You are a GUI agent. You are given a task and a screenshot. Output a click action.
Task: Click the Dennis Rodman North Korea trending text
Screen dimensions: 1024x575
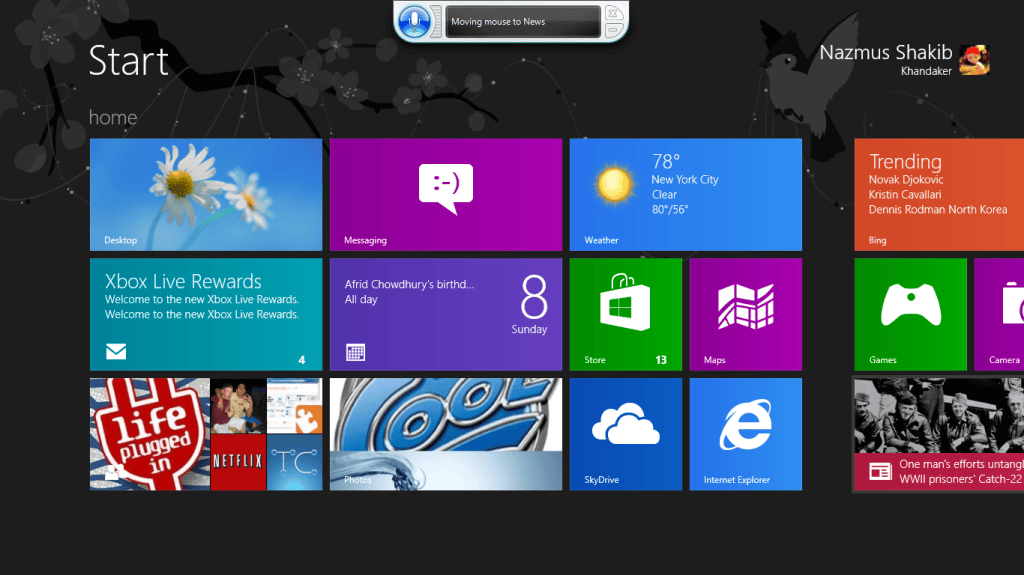(938, 210)
